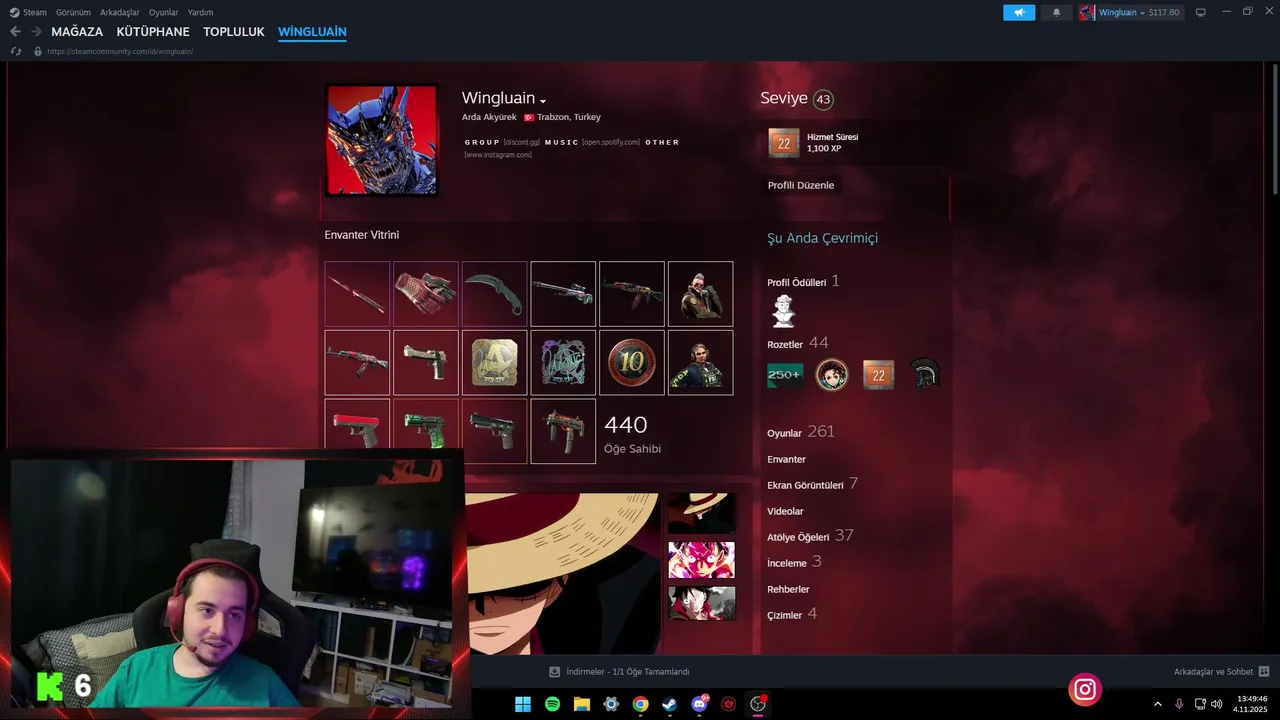Click the MP7 submachine gun item
Viewport: 1280px width, 720px height.
pyautogui.click(x=563, y=431)
